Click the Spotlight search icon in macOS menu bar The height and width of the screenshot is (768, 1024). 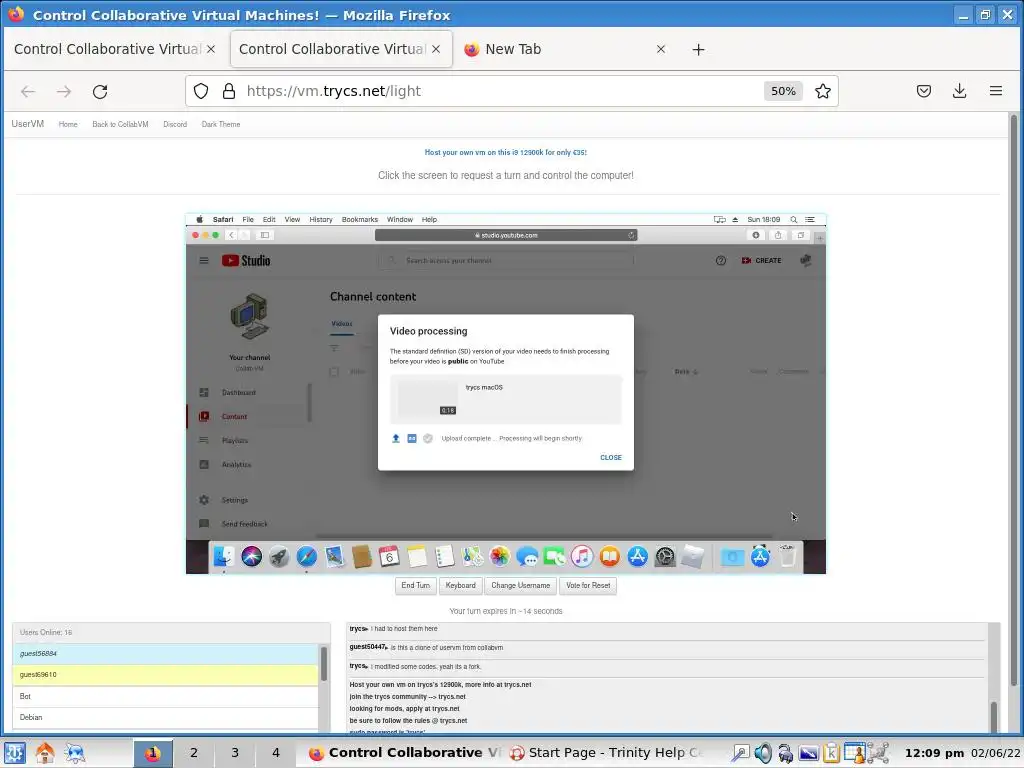[x=793, y=219]
